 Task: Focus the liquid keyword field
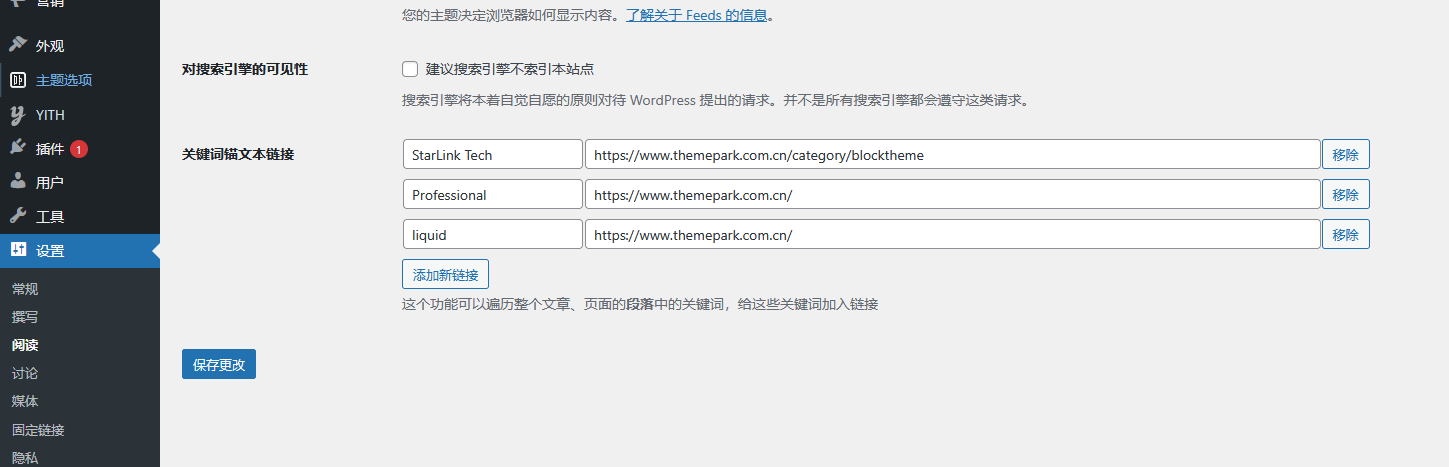pyautogui.click(x=493, y=235)
